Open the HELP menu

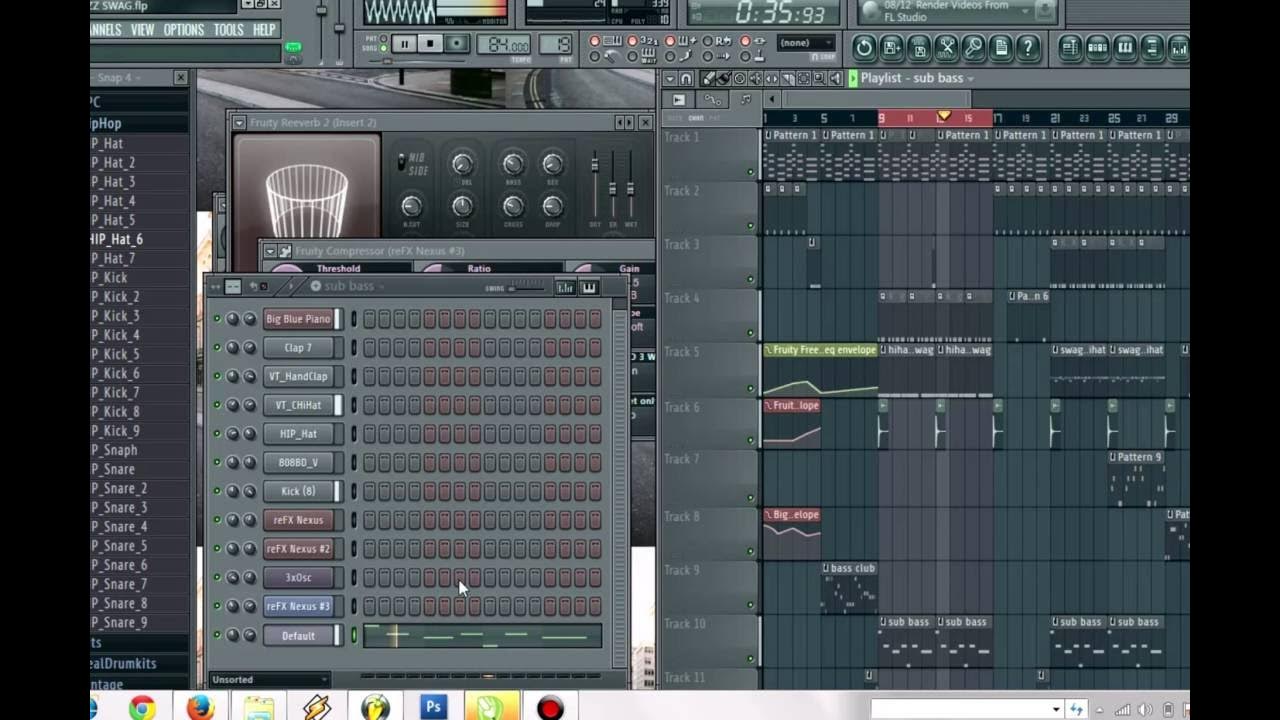(x=264, y=30)
